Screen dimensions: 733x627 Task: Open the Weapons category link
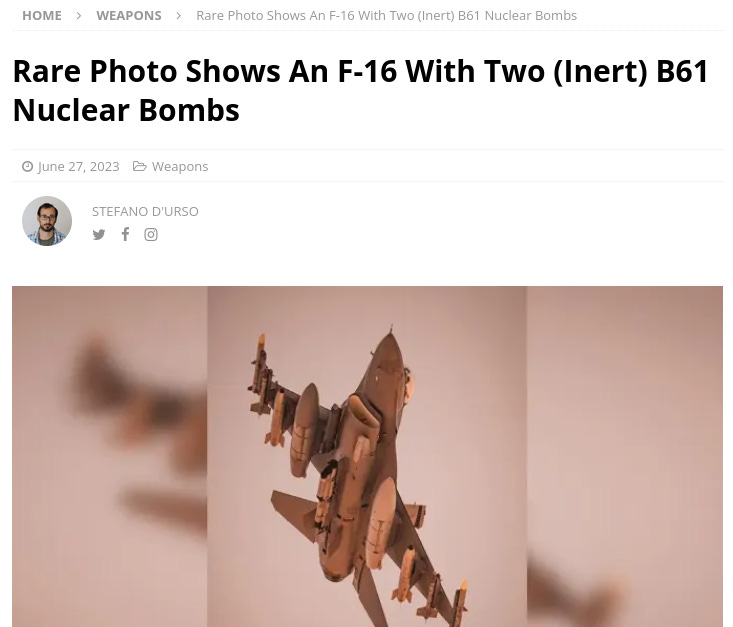tap(180, 166)
